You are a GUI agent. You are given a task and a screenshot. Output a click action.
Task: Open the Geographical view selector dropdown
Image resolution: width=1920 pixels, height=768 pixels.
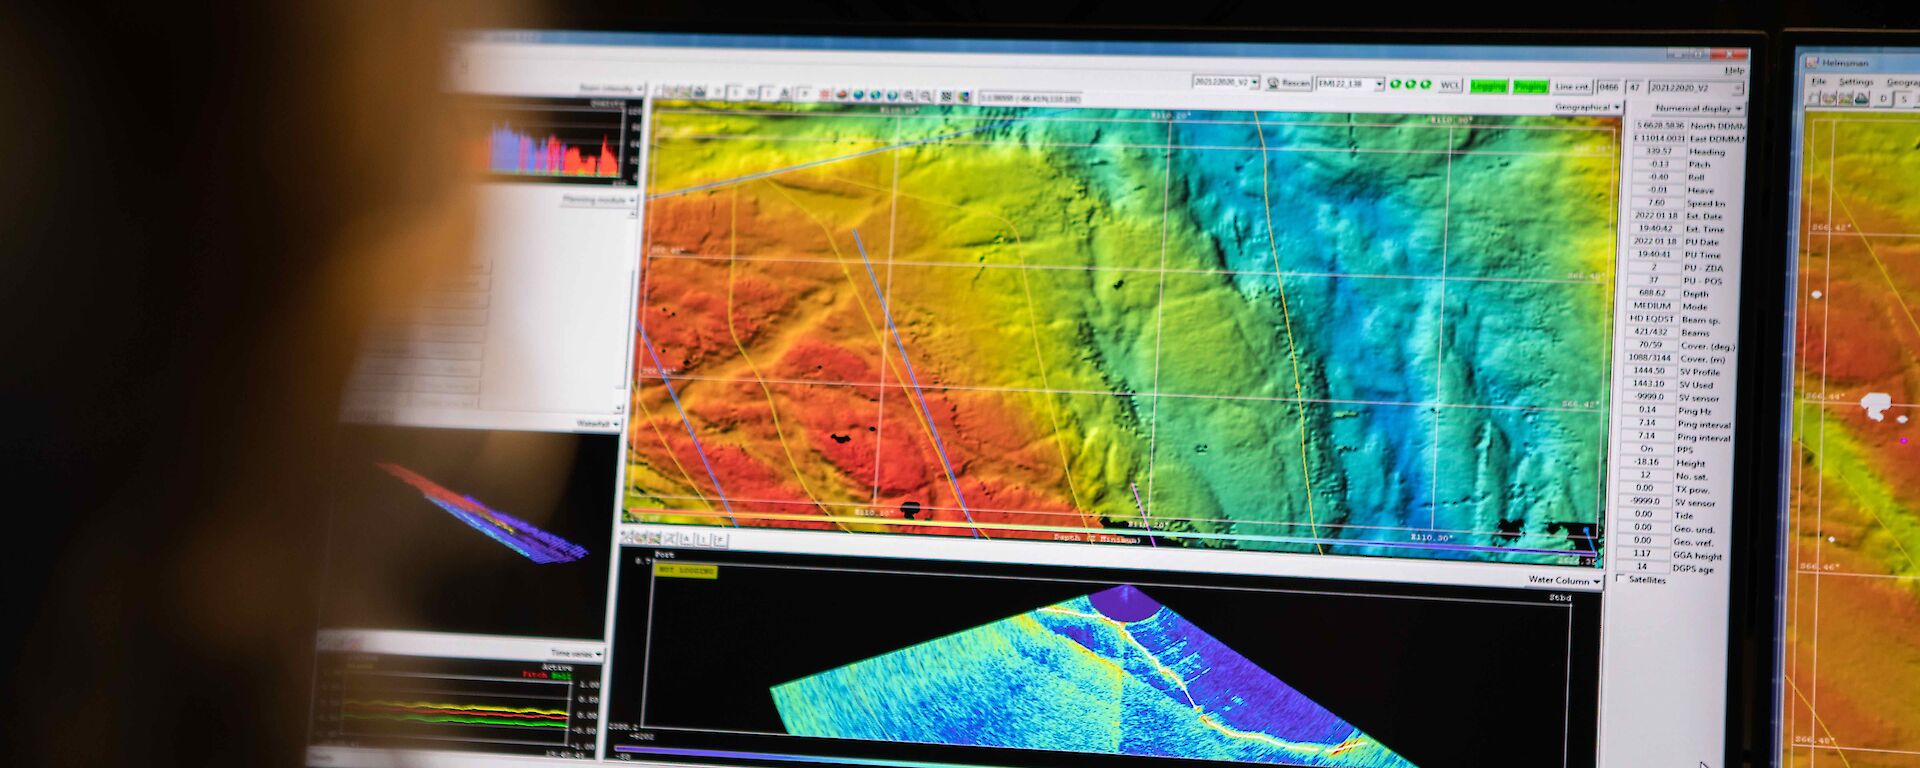(x=1587, y=107)
